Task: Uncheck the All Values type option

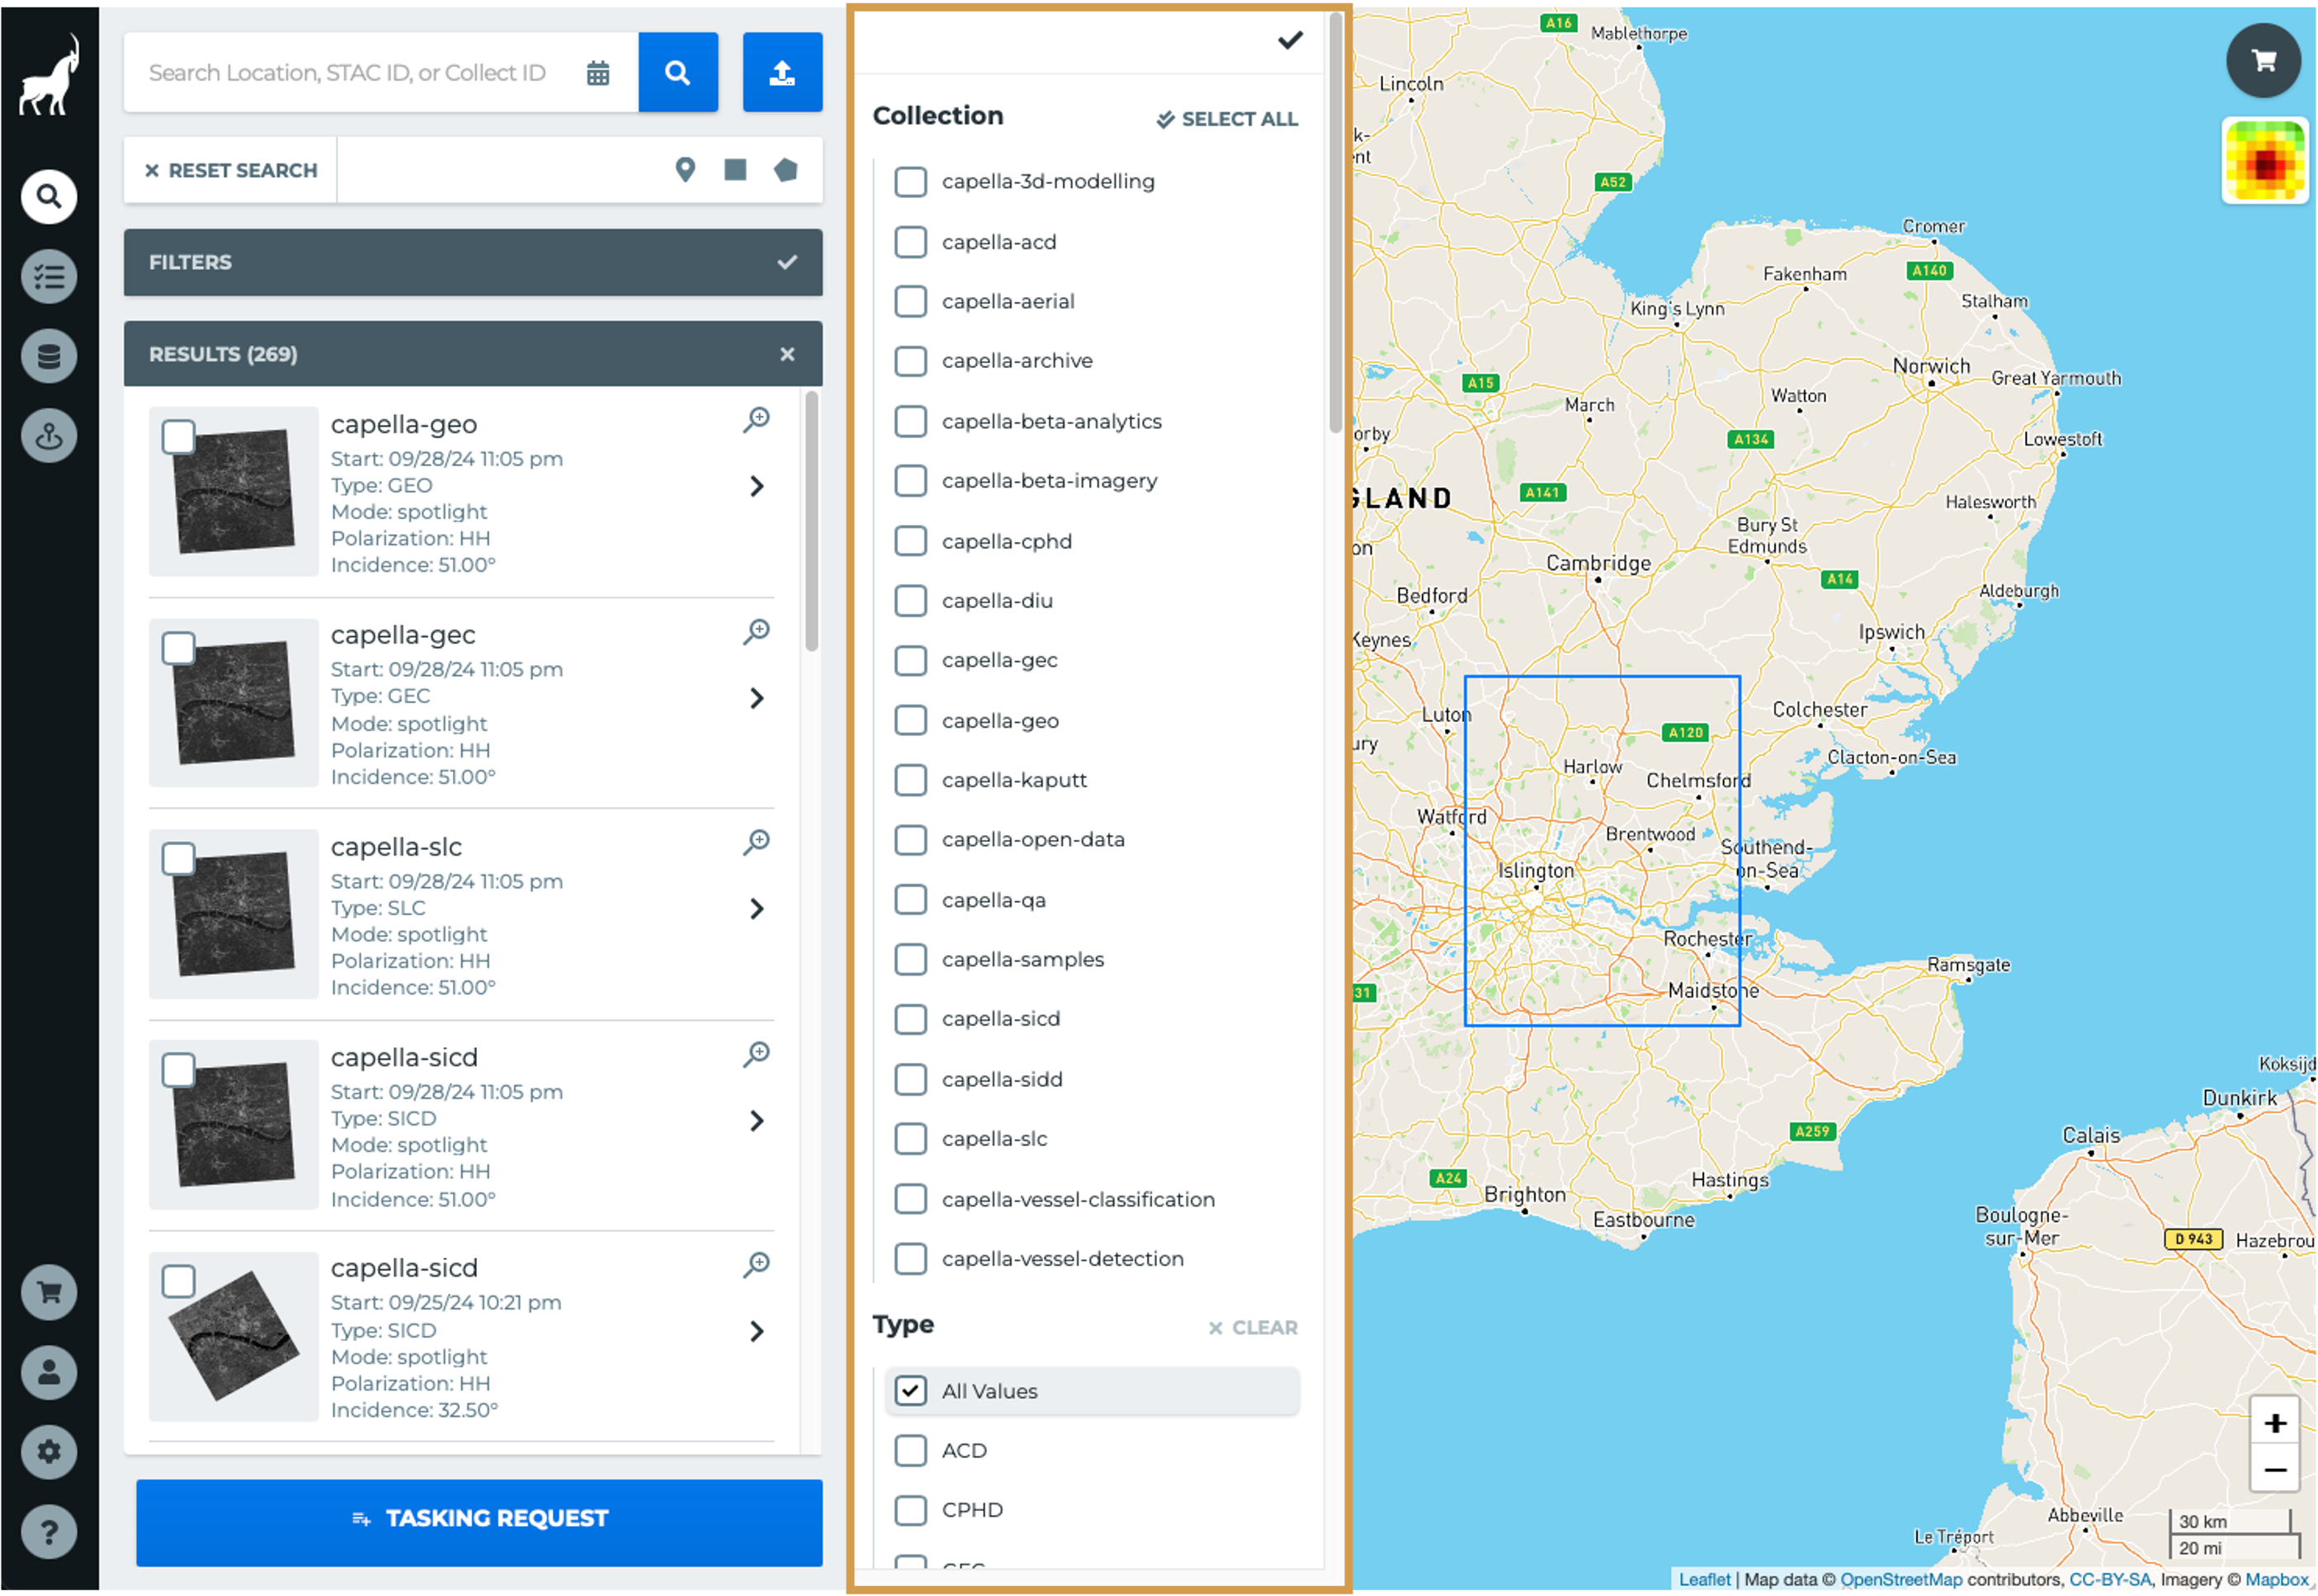Action: click(x=910, y=1391)
